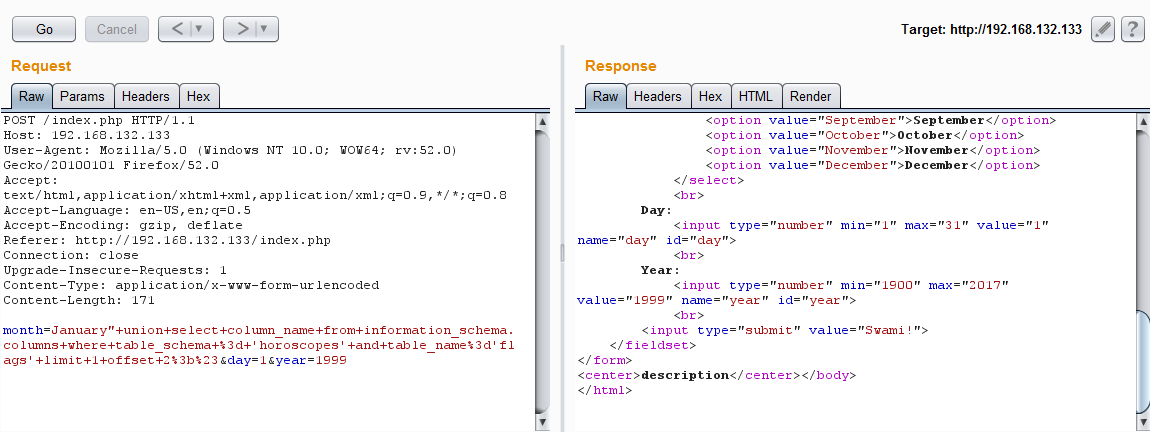
Task: Send the request with Go button
Action: click(44, 29)
